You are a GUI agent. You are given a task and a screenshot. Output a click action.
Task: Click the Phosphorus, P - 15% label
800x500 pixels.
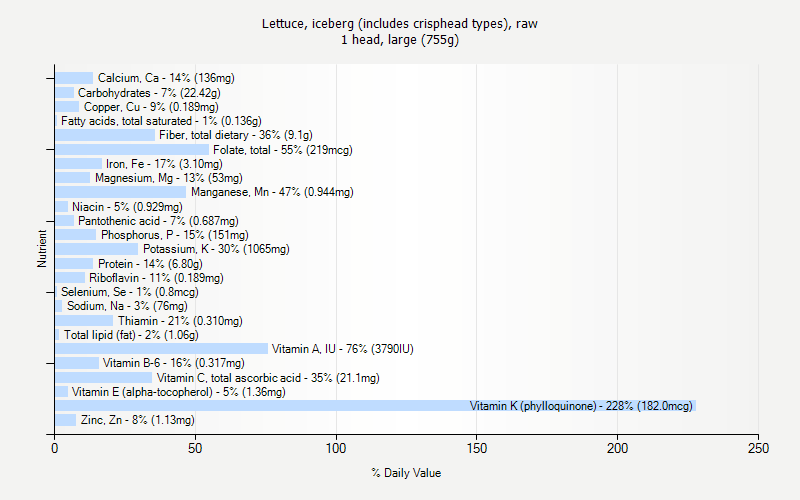click(174, 235)
